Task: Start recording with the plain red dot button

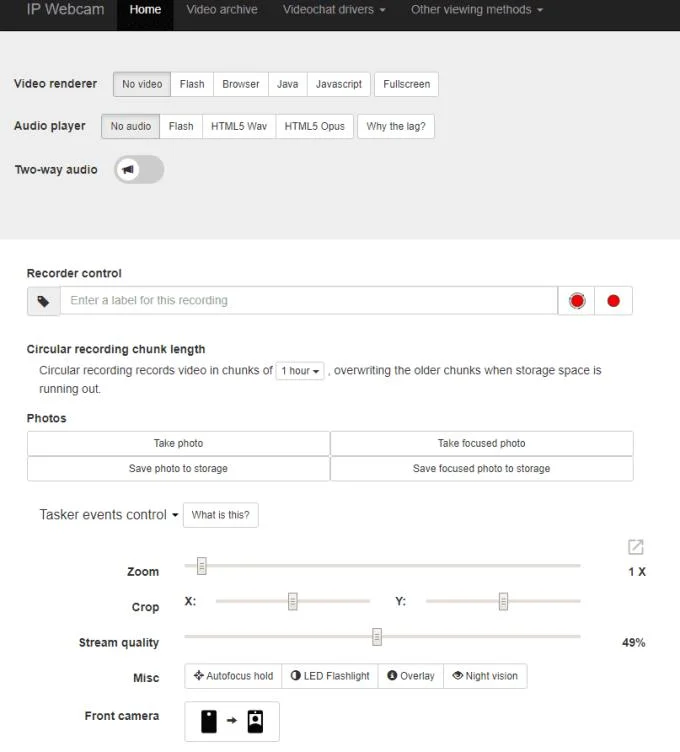Action: (x=613, y=301)
